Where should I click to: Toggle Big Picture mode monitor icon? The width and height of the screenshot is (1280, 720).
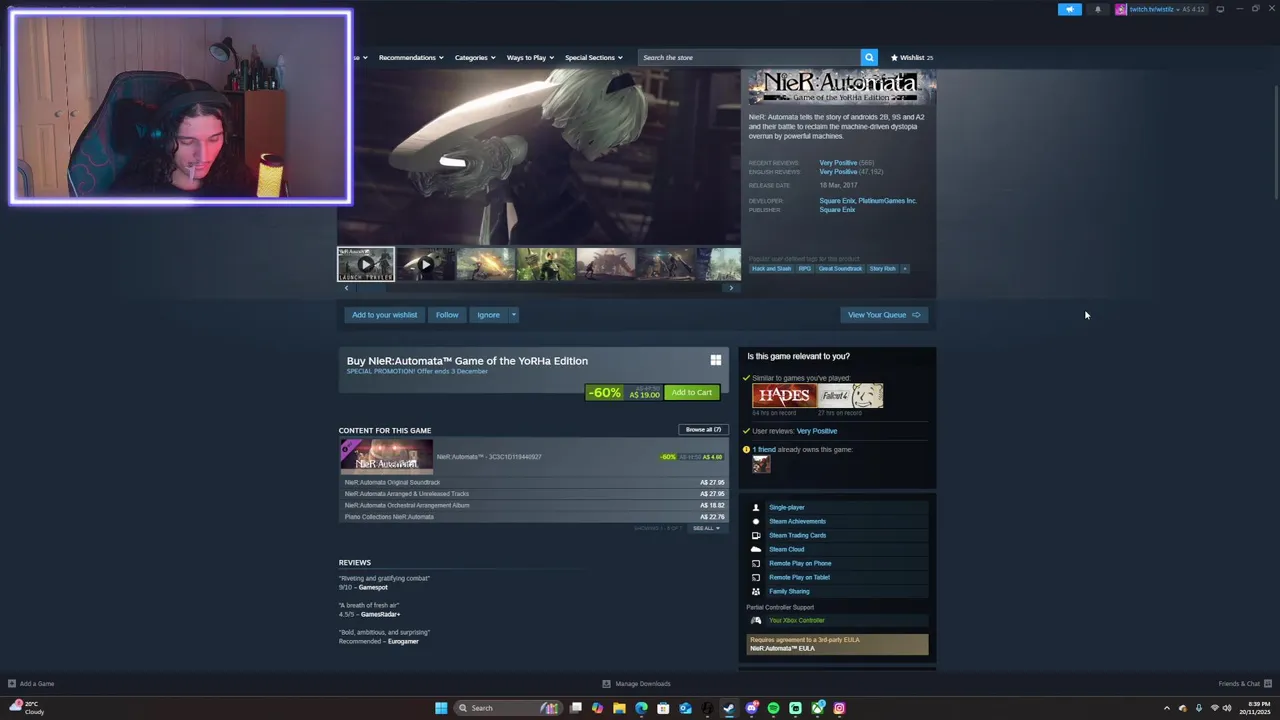1220,9
